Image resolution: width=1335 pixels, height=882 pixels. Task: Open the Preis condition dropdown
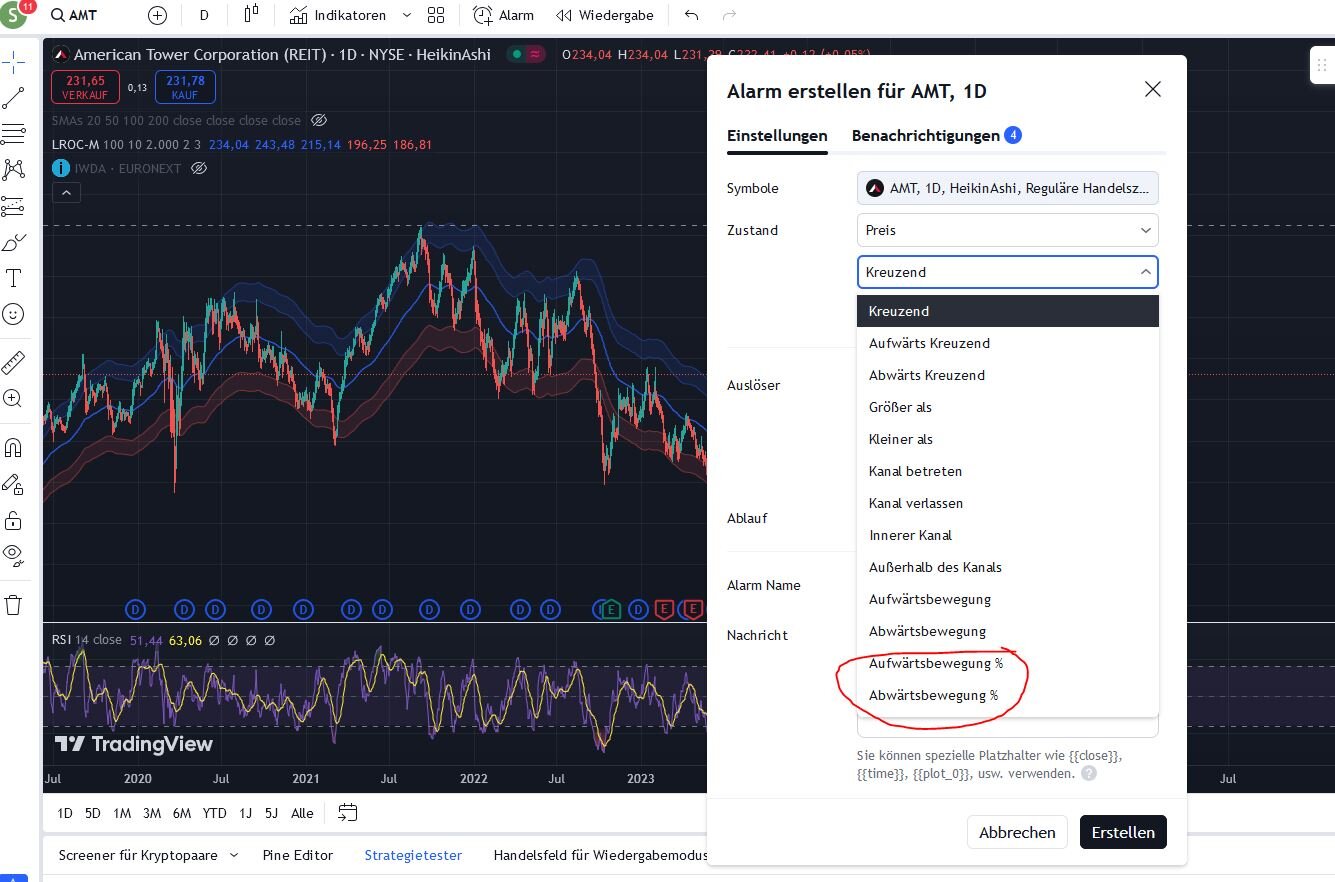tap(1008, 230)
